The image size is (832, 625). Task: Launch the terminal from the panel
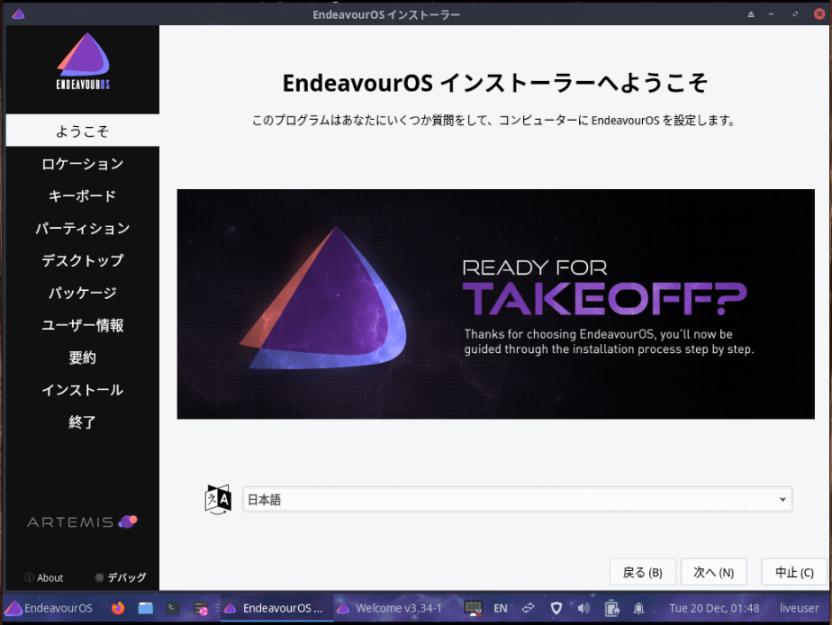tap(172, 608)
